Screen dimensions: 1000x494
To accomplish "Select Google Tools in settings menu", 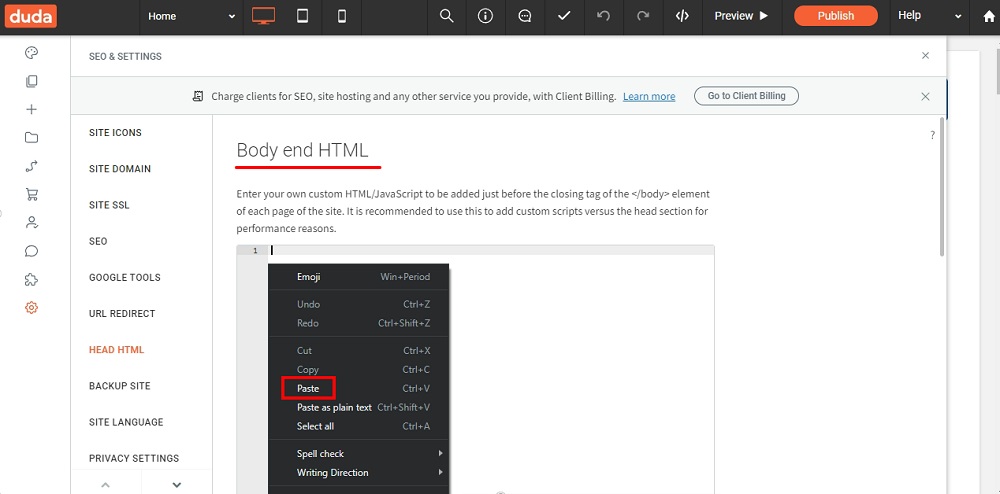I will 125,277.
